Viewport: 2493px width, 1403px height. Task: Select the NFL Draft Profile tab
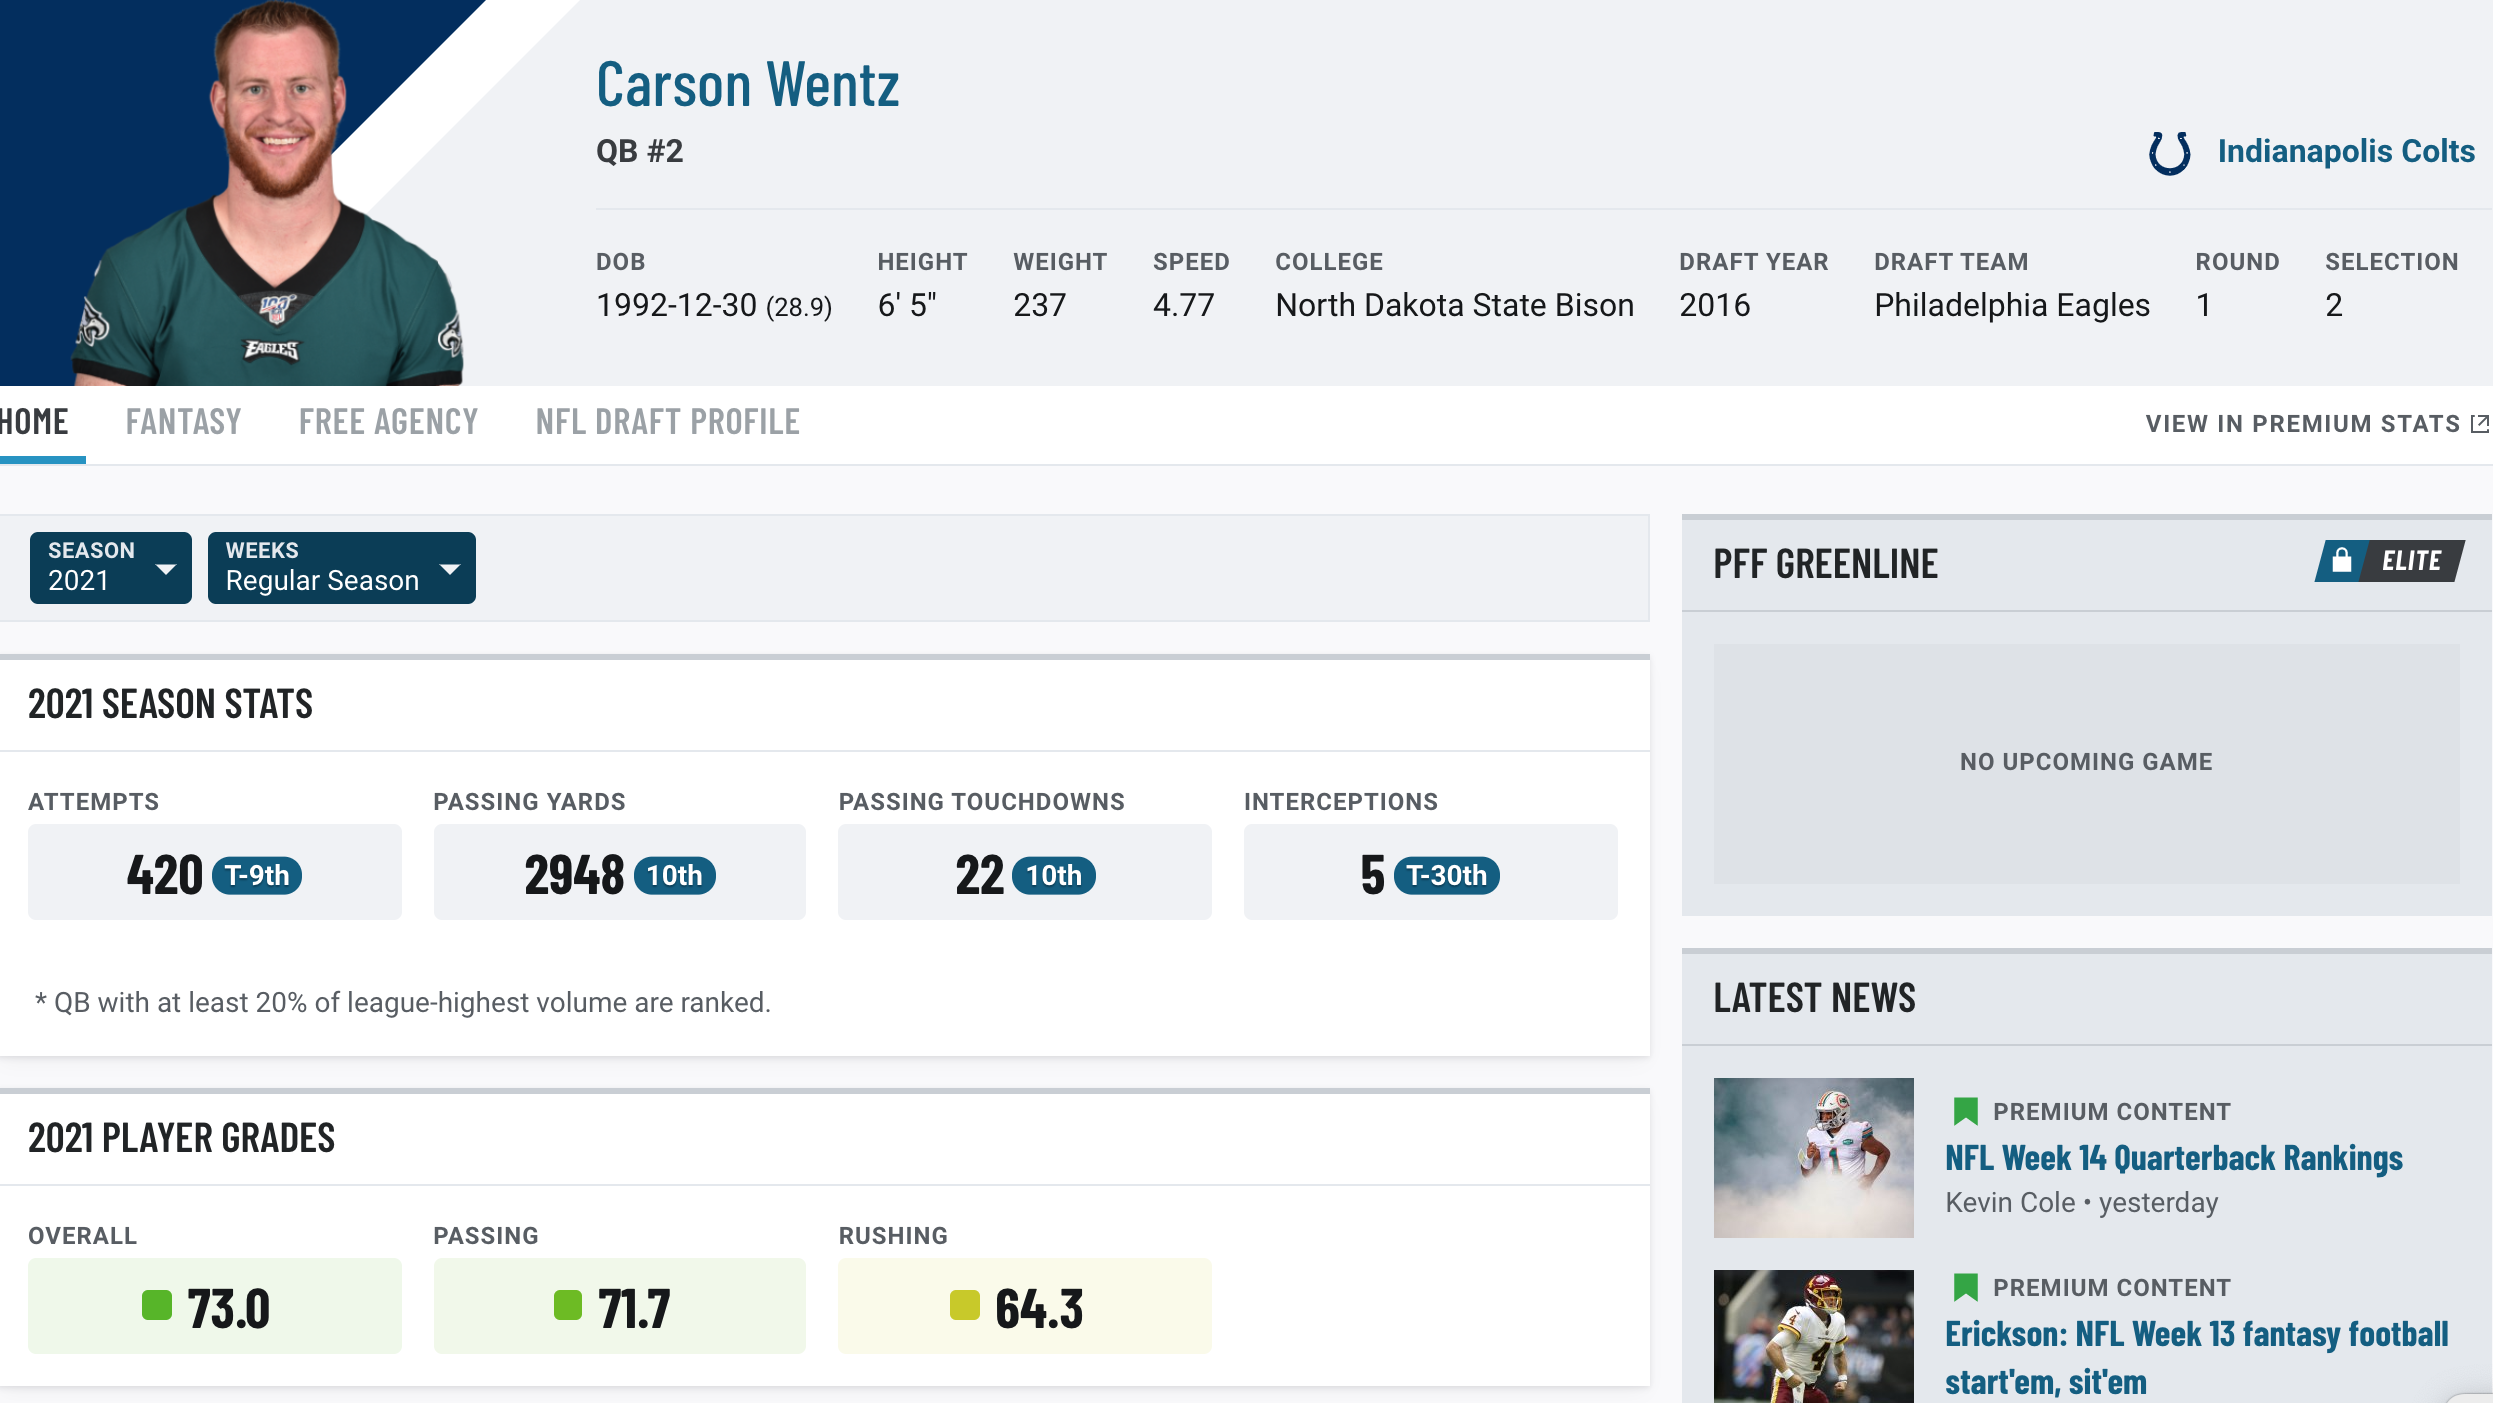(x=667, y=422)
